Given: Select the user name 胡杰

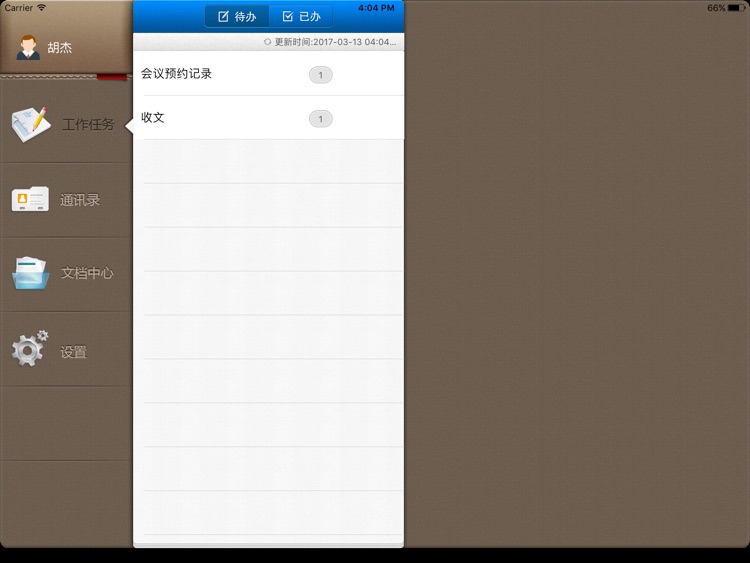Looking at the screenshot, I should pyautogui.click(x=59, y=47).
